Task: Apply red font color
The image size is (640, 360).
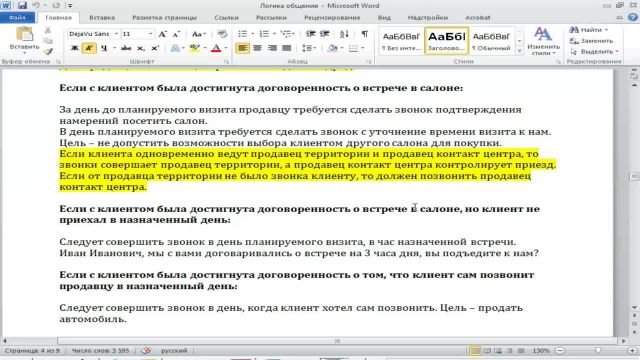Action: [x=216, y=48]
